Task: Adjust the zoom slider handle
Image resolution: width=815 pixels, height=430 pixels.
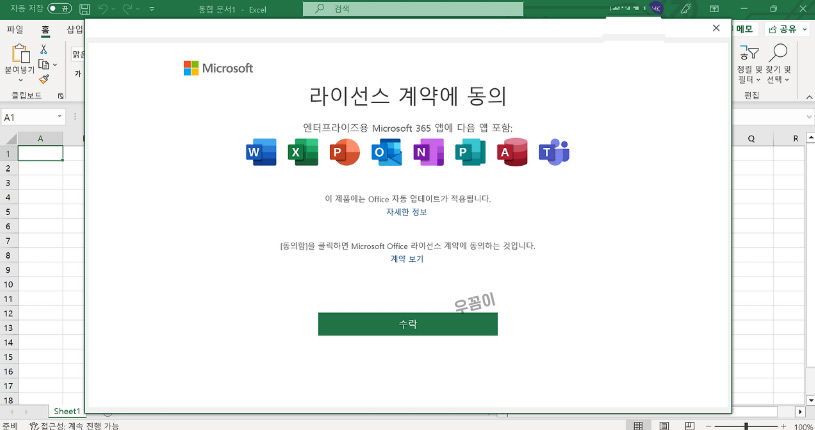Action: click(746, 426)
